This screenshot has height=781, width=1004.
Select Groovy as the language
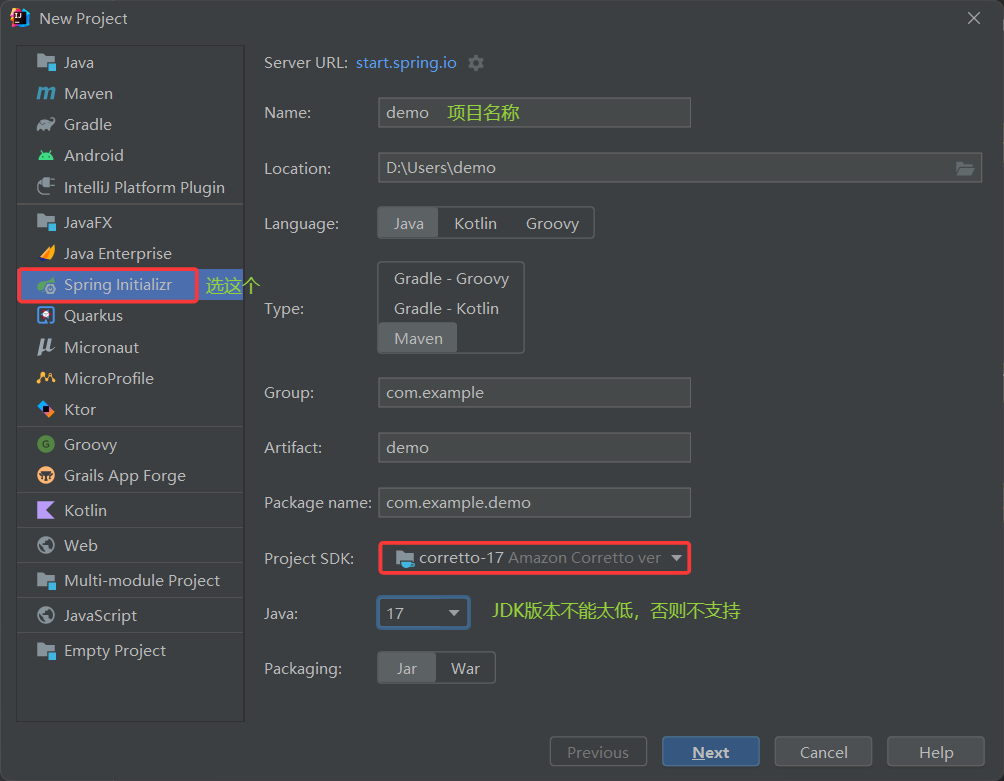(552, 223)
